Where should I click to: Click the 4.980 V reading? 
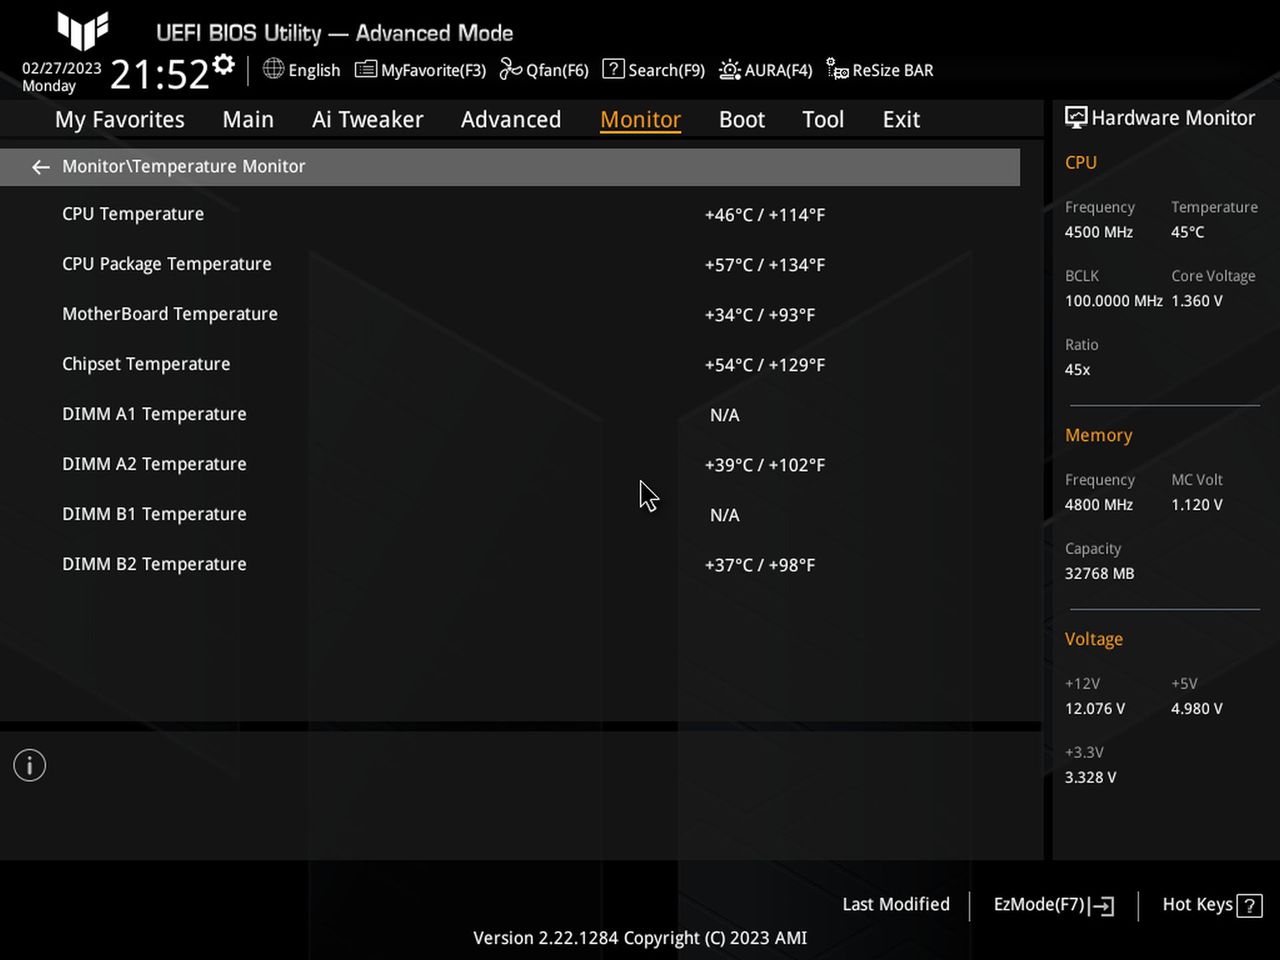(x=1197, y=709)
